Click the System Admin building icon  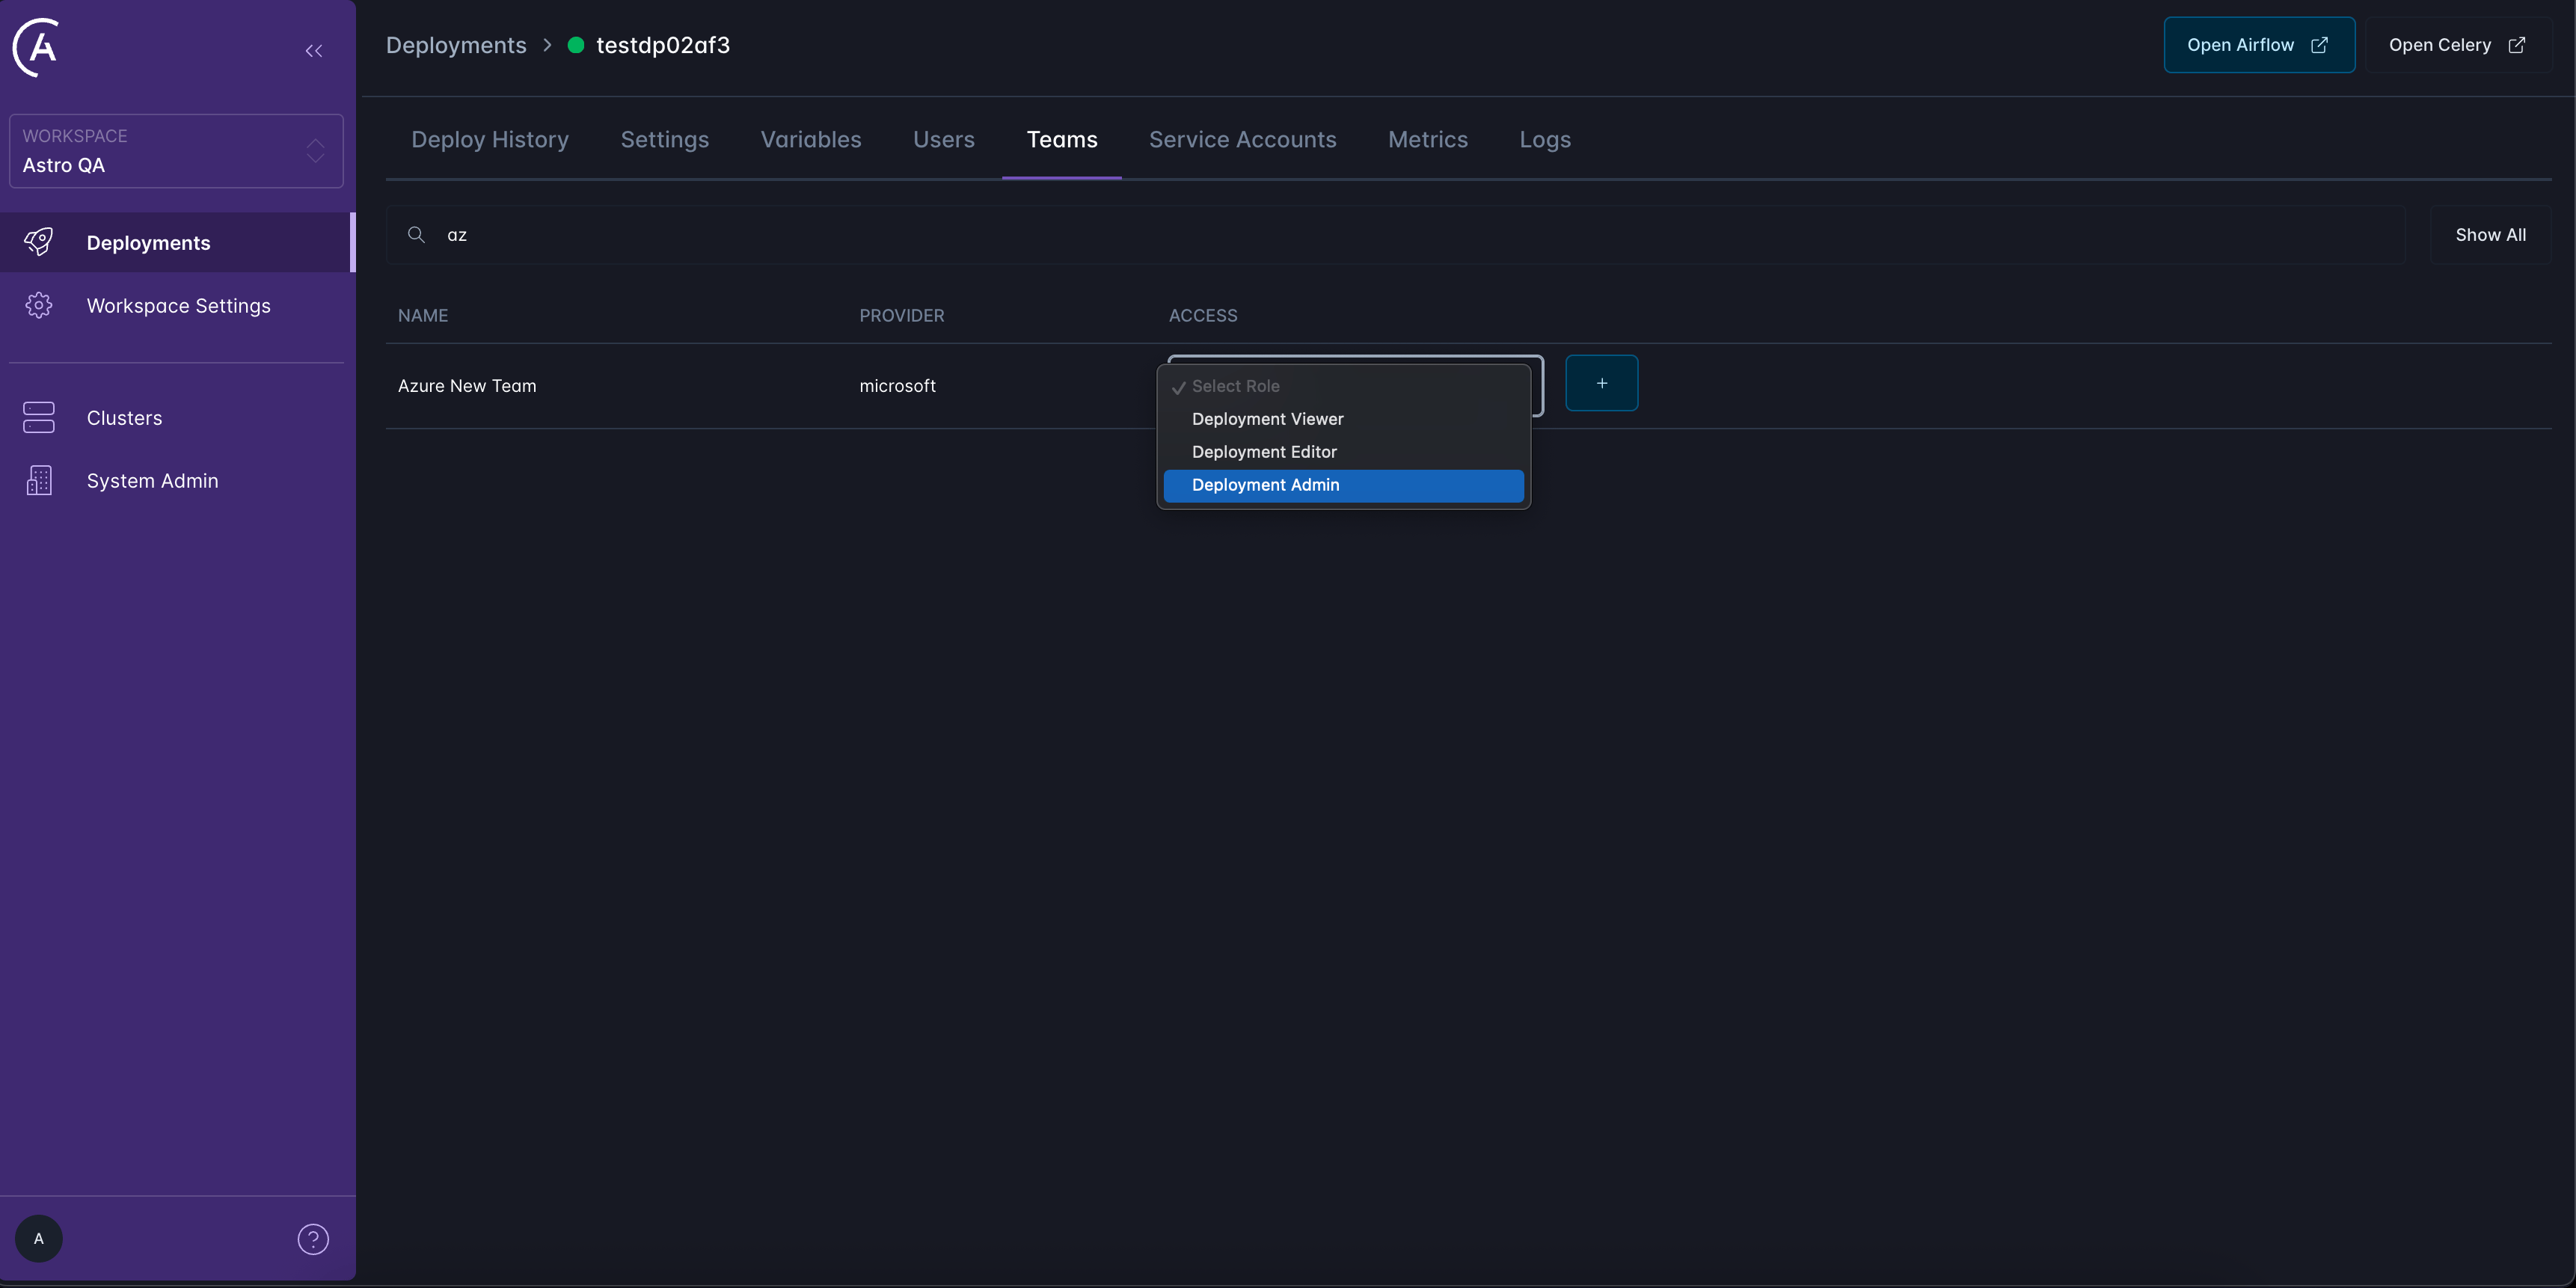[x=39, y=481]
